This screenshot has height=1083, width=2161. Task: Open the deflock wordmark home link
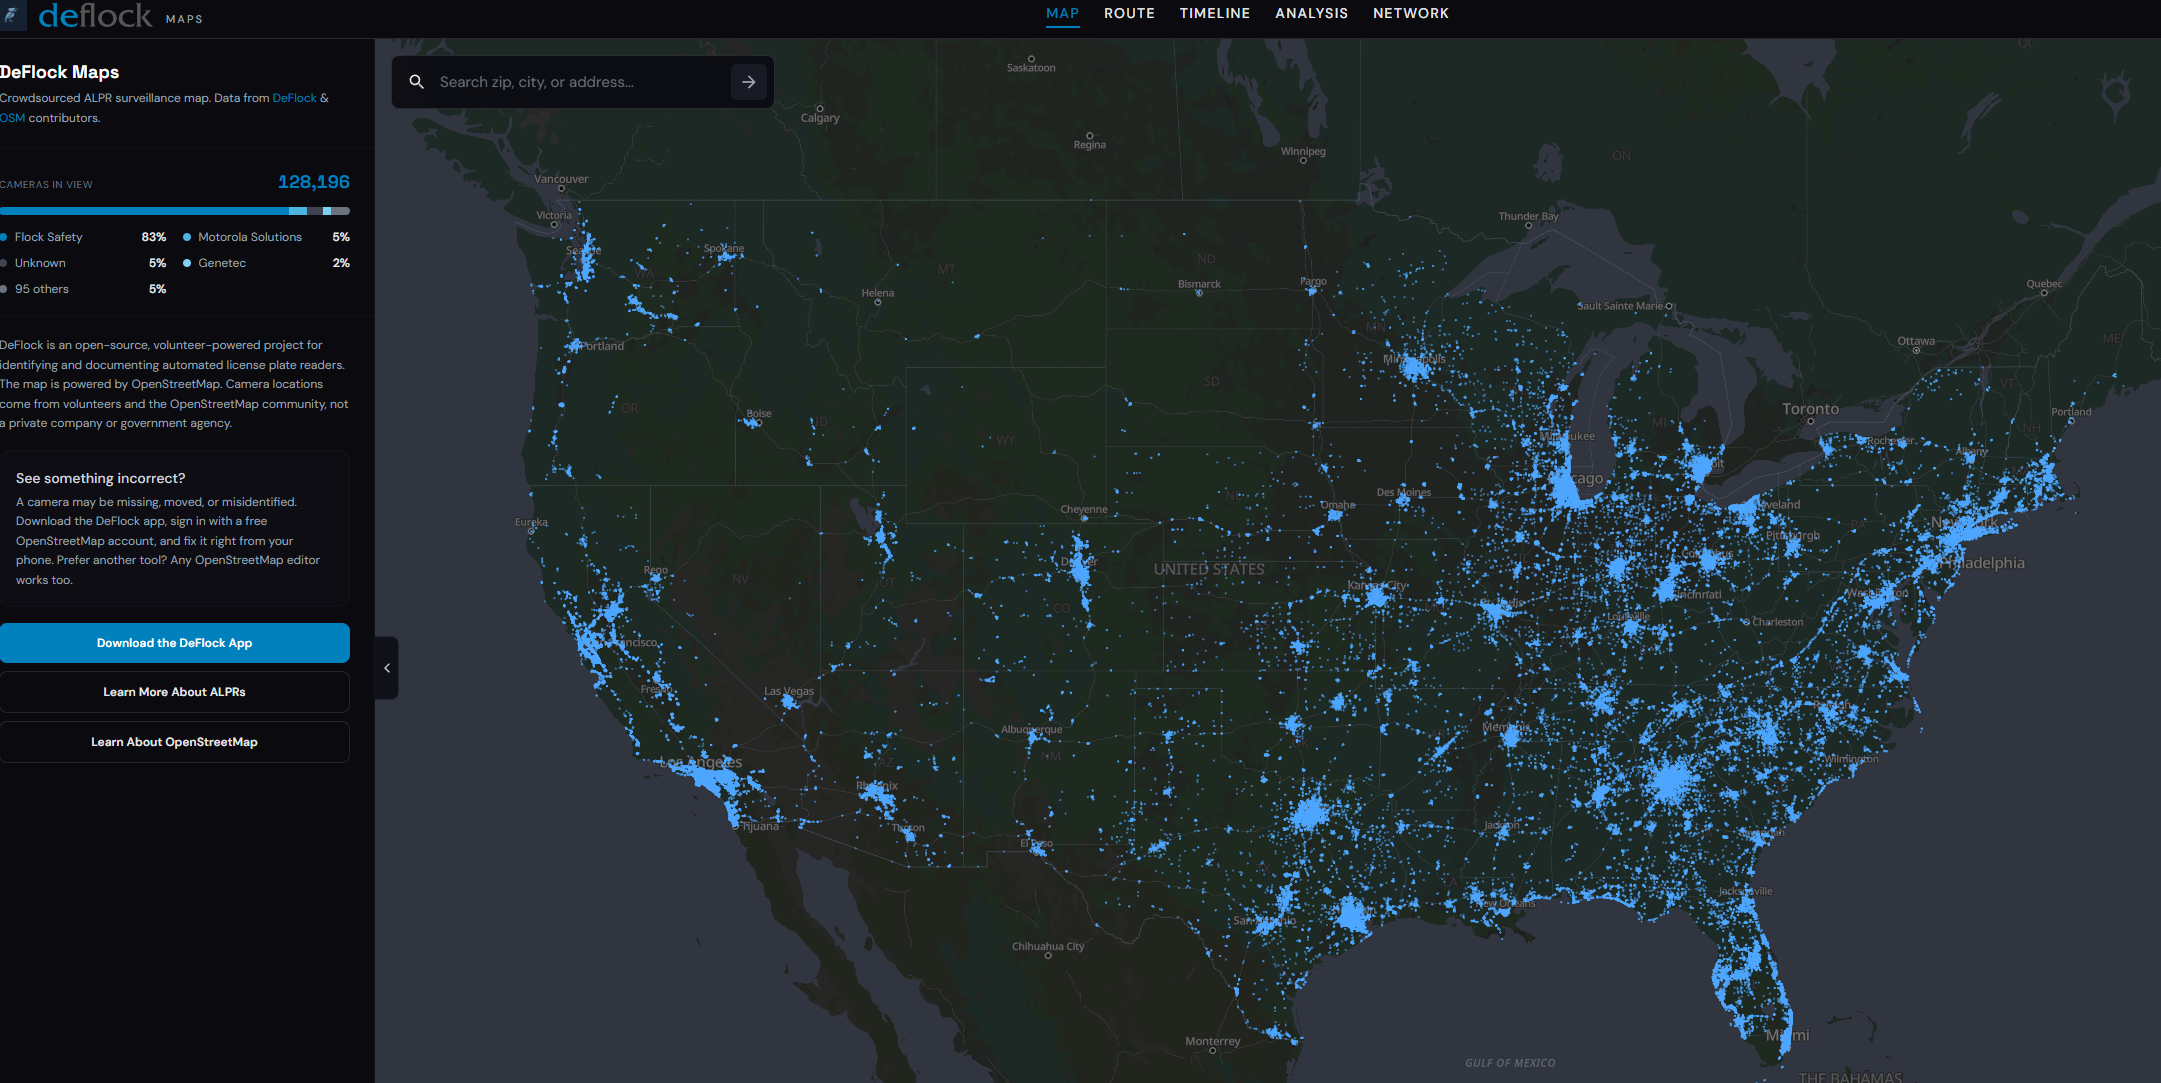tap(95, 16)
